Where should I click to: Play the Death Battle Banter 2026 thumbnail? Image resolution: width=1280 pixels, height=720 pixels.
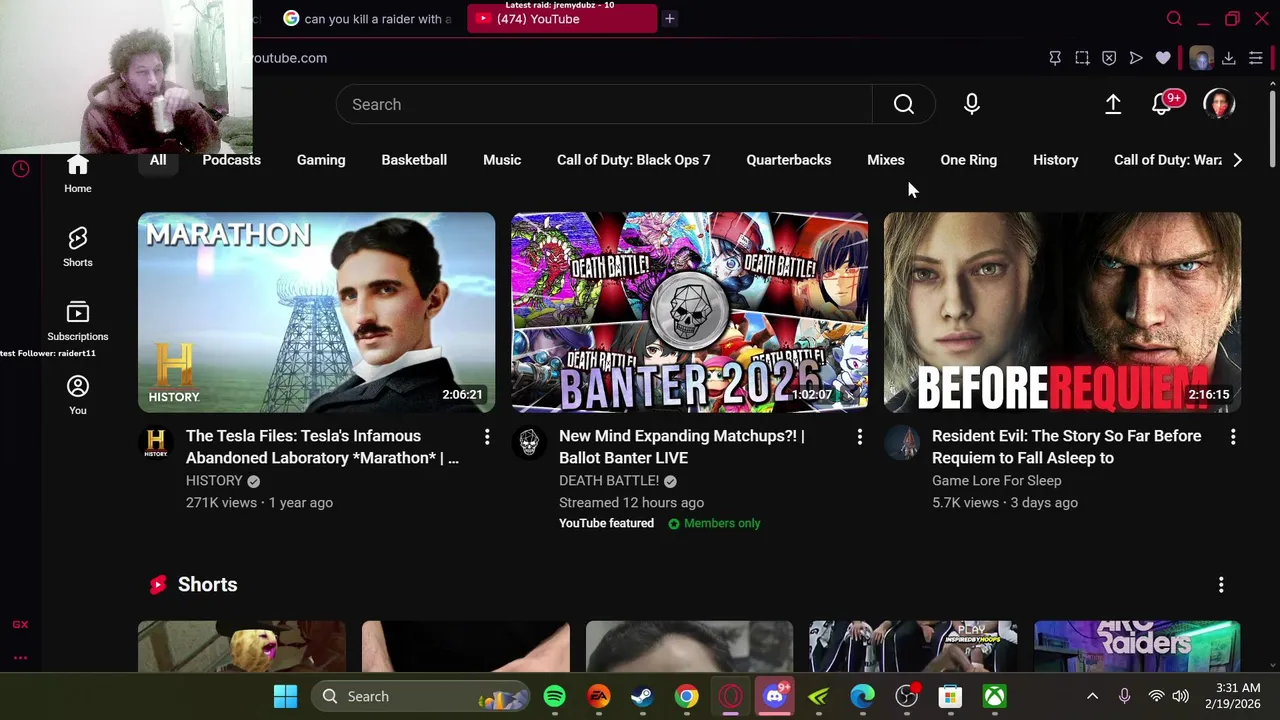pyautogui.click(x=689, y=312)
